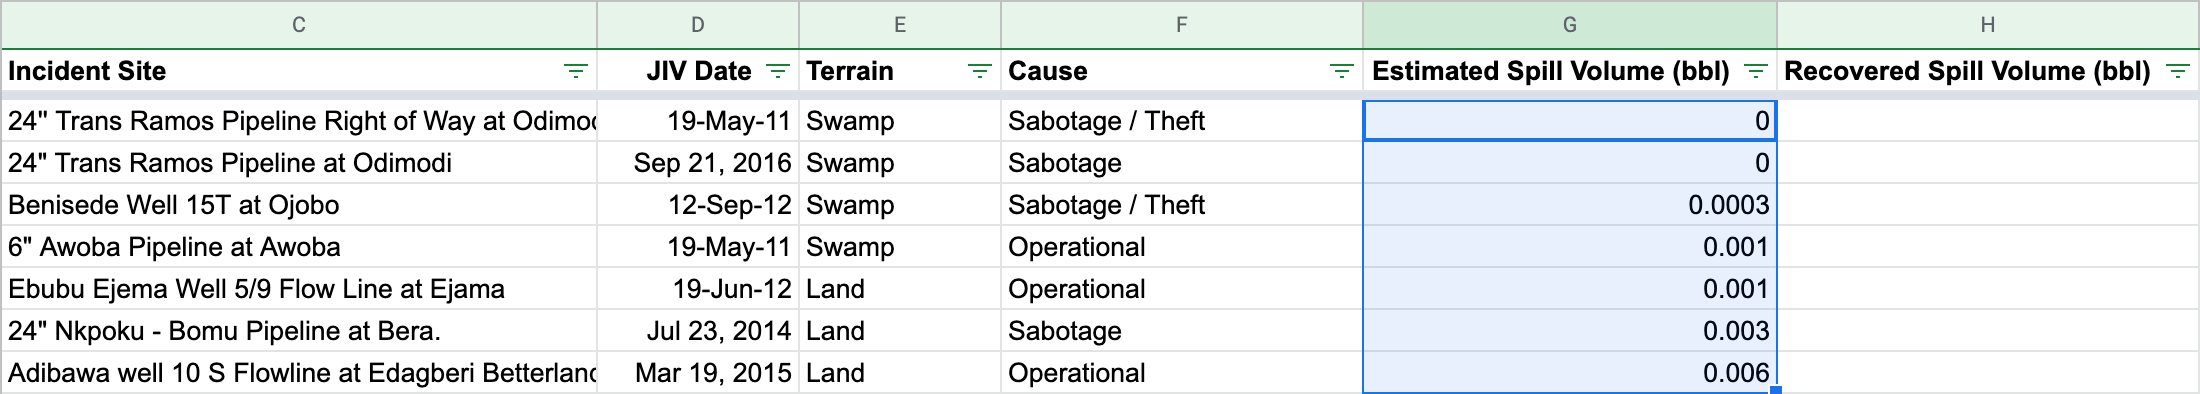Select Terrain cell in Ebubu Ejema row
This screenshot has height=394, width=2200.
point(900,289)
